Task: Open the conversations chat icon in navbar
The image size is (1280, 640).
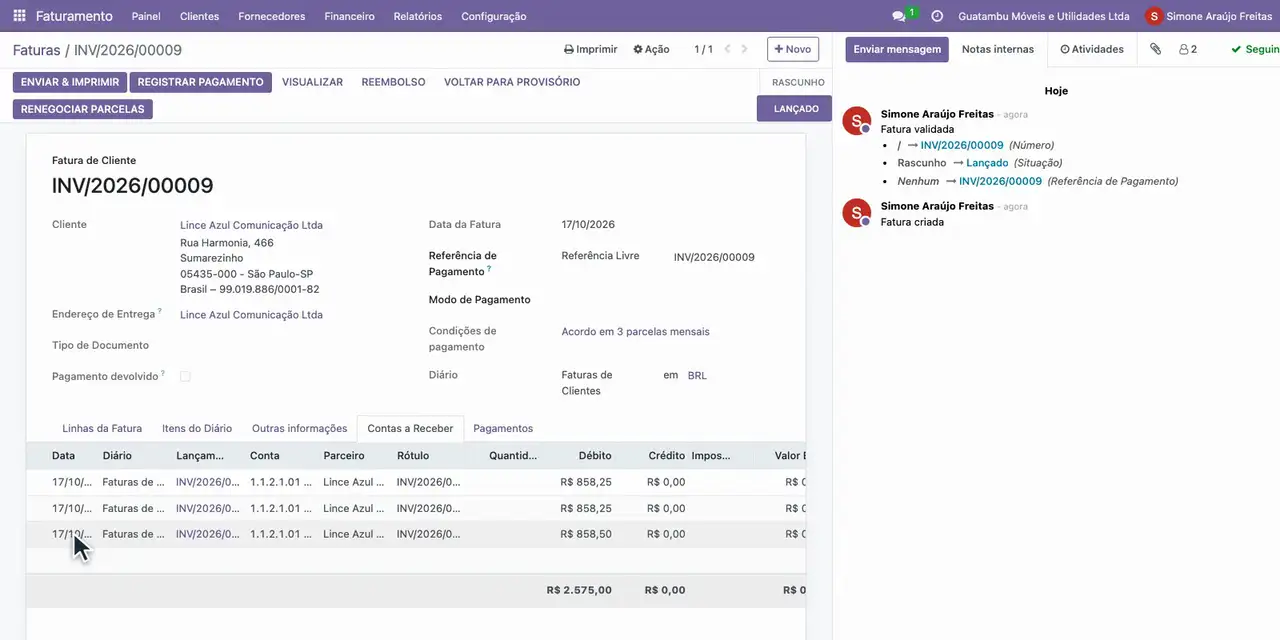Action: 900,16
